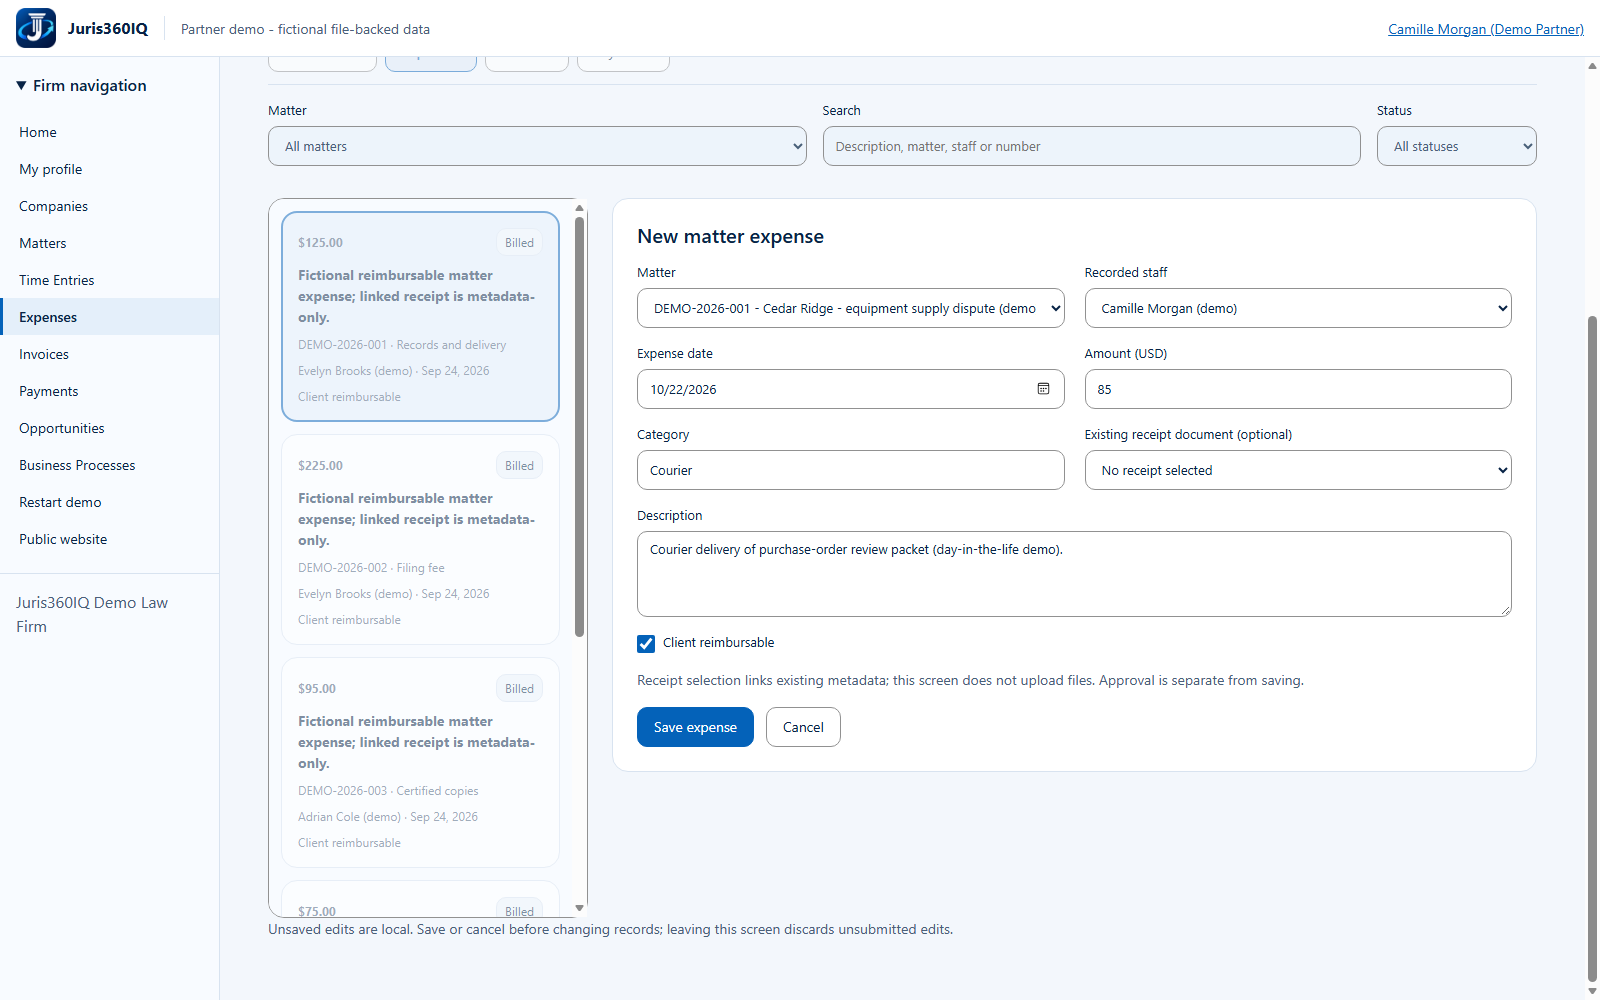Click the expense list scroll-down arrow
This screenshot has width=1600, height=1000.
click(579, 908)
